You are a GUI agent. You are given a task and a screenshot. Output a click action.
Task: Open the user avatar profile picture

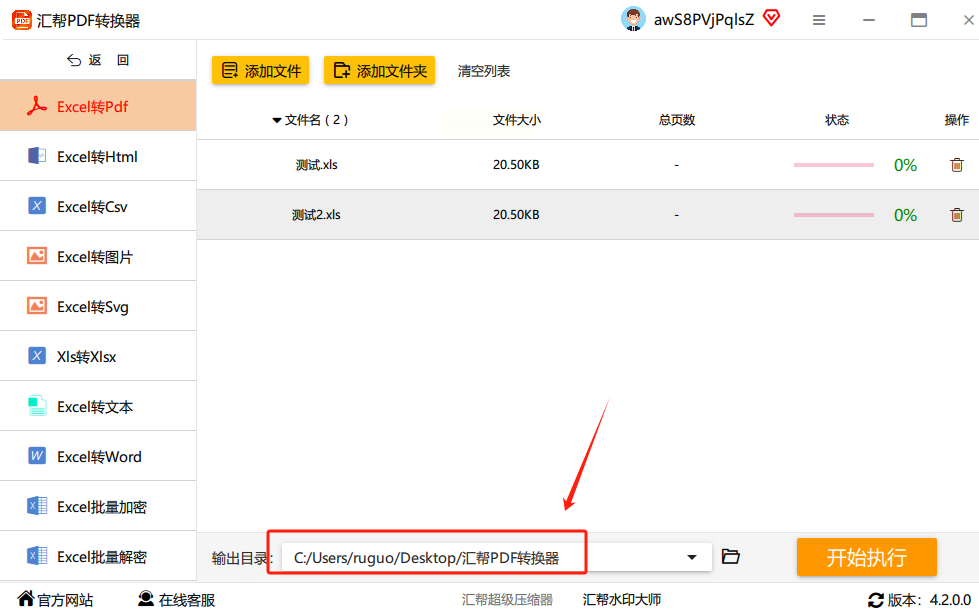pos(633,19)
